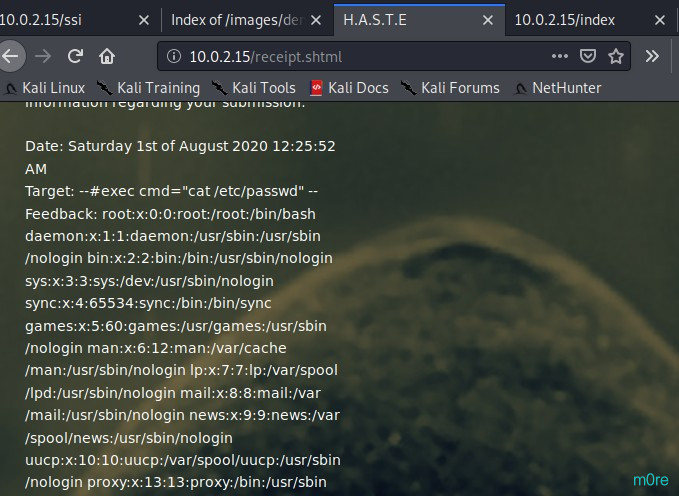Open the browser home page

(107, 56)
